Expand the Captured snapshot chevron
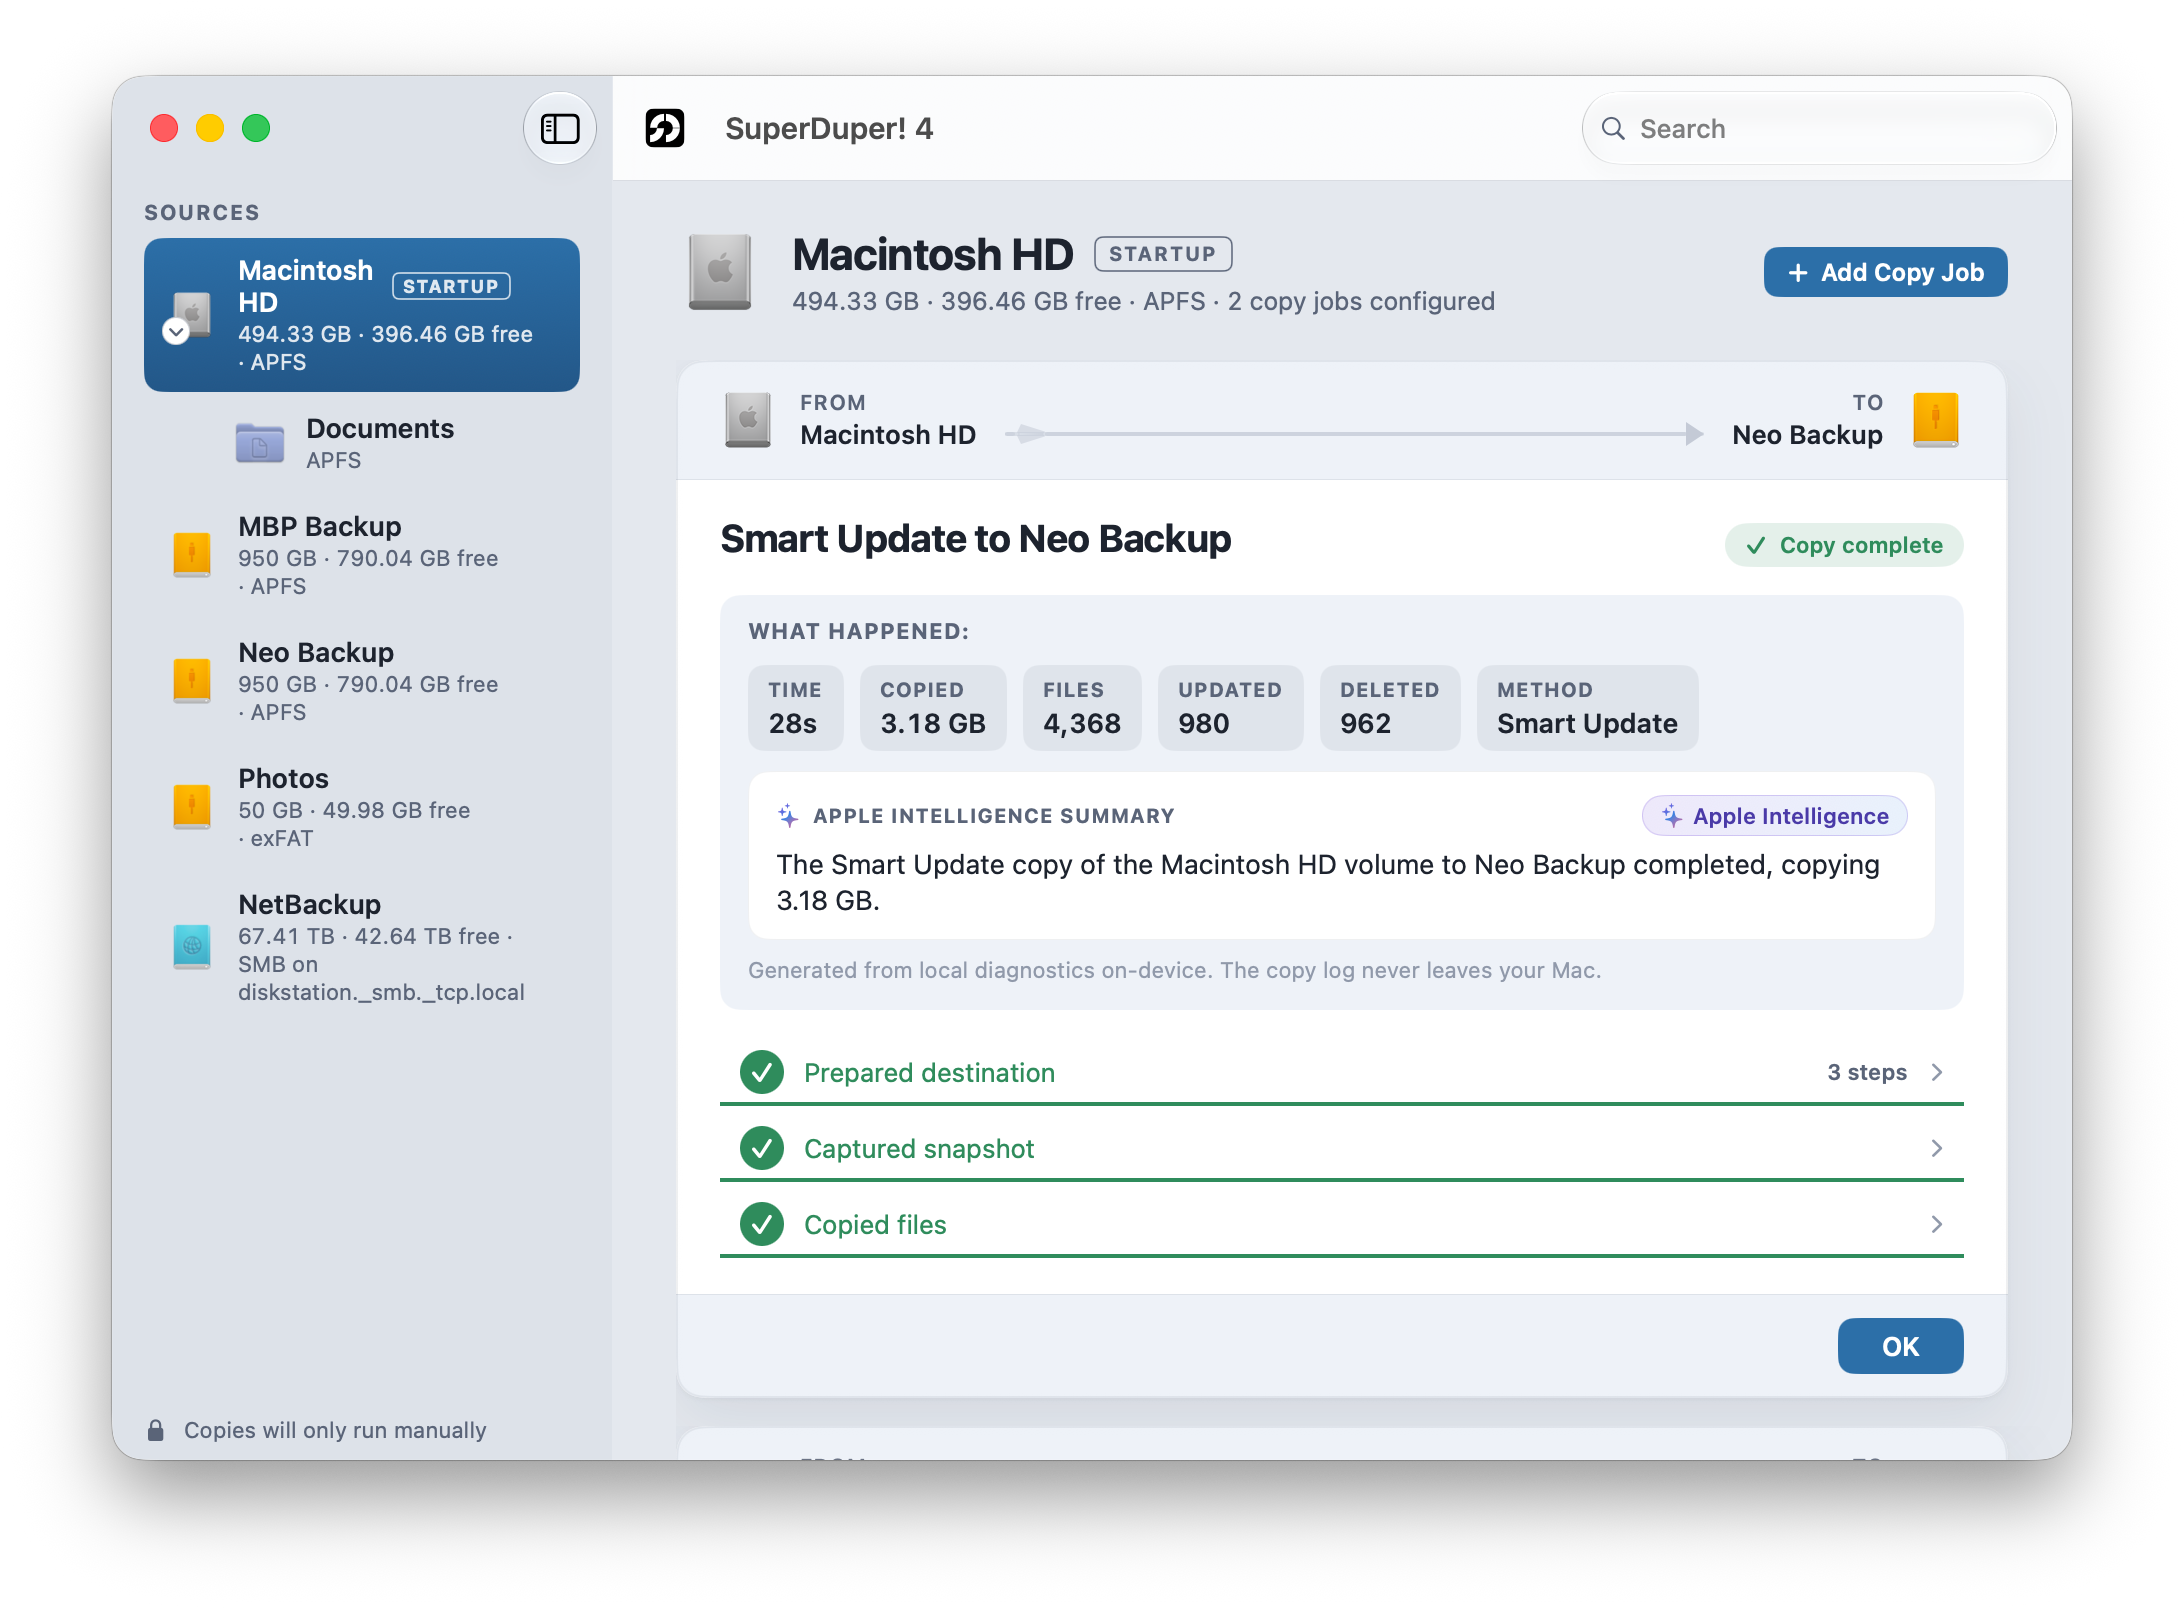Image resolution: width=2184 pixels, height=1608 pixels. (x=1937, y=1148)
